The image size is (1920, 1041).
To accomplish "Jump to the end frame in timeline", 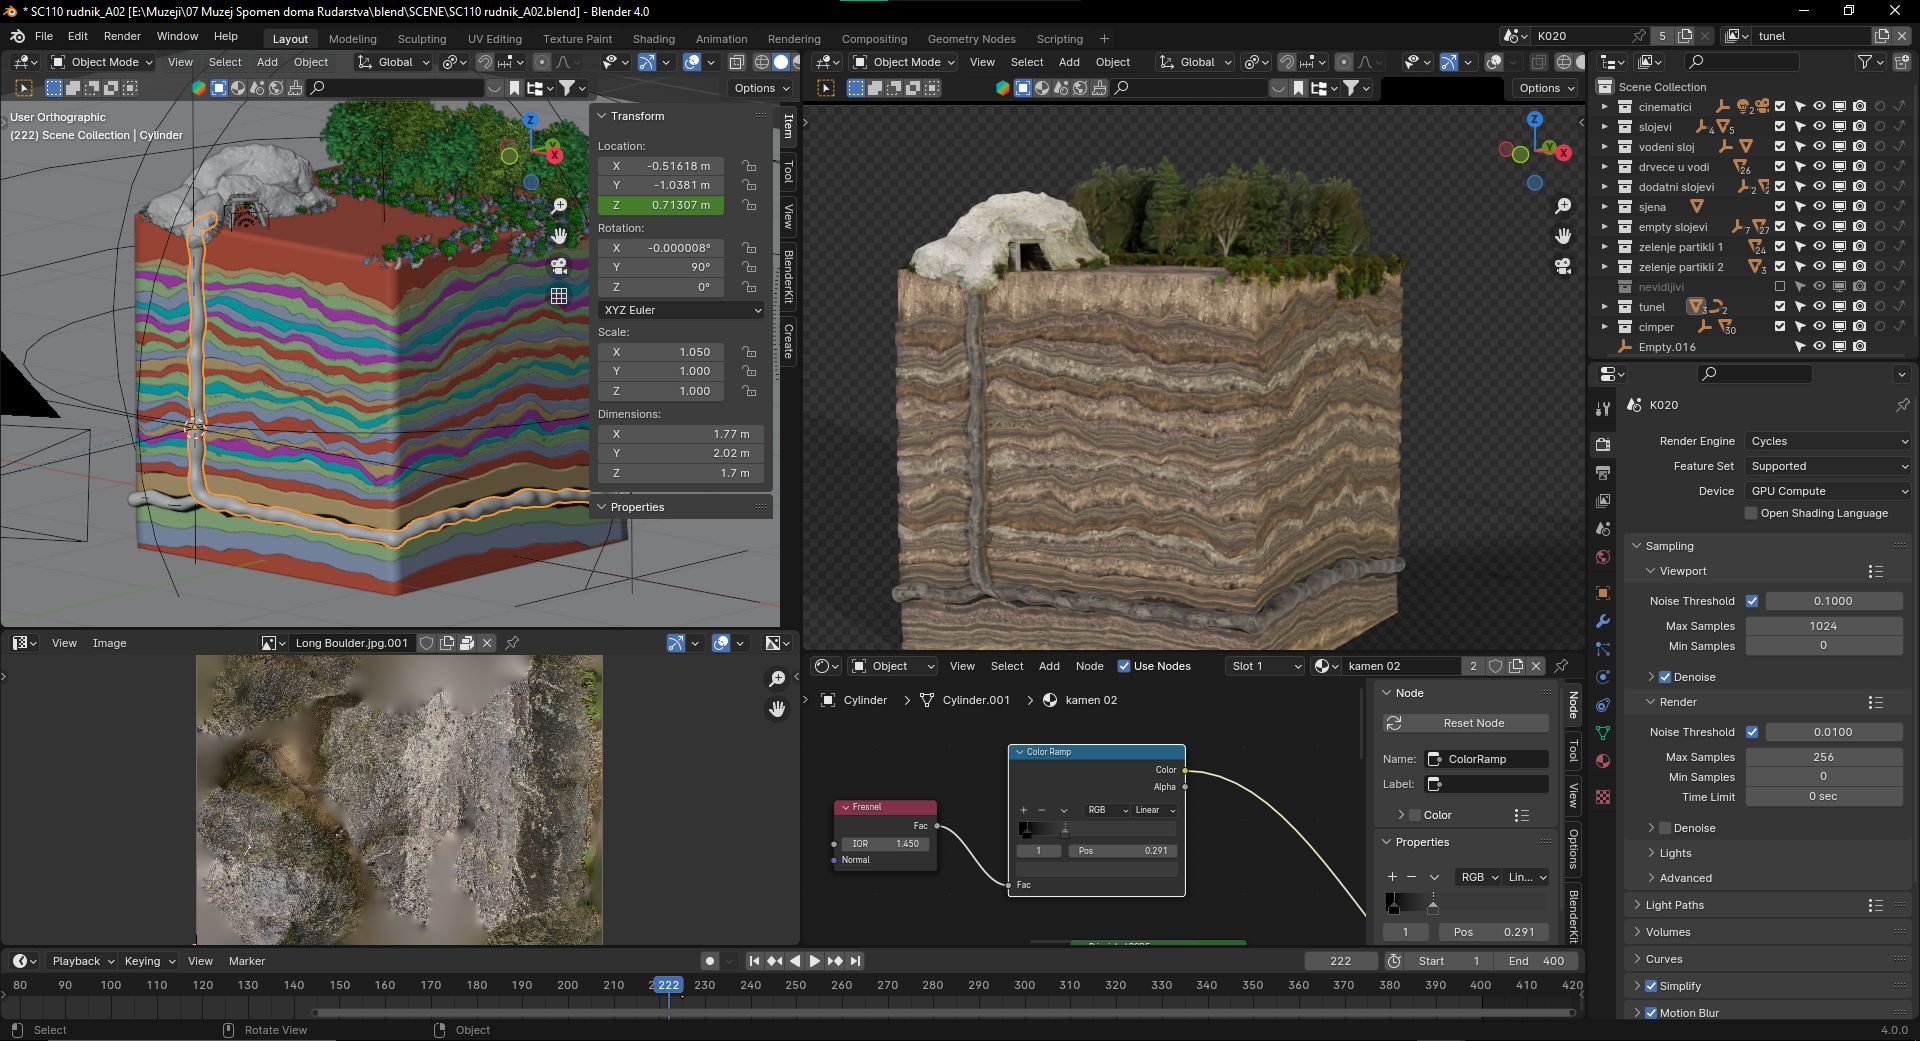I will click(856, 961).
